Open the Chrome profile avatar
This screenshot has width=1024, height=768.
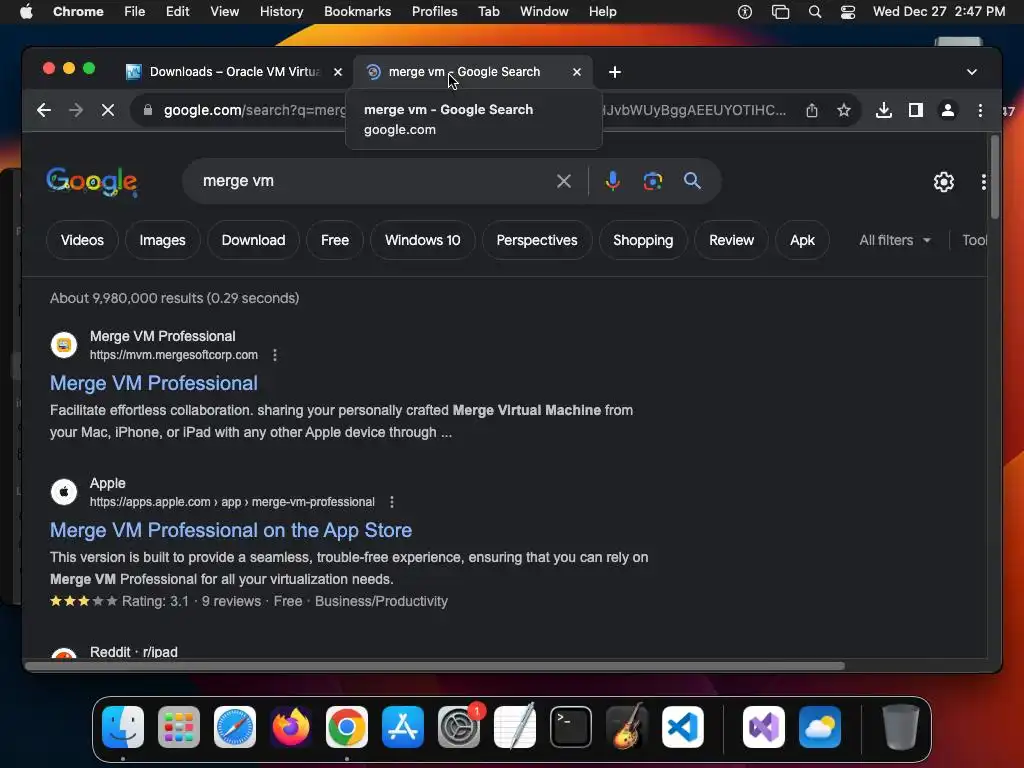pos(948,110)
